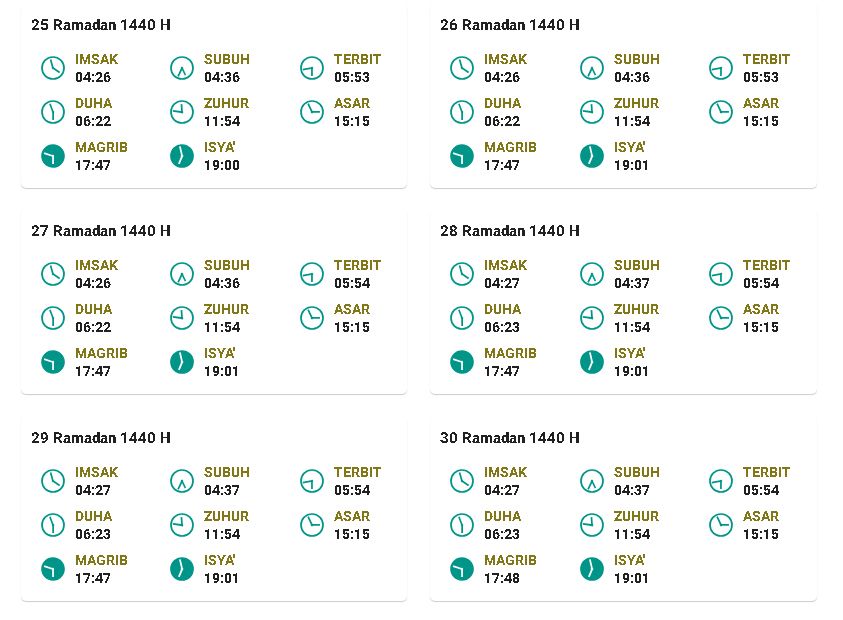Click the Terbit clock icon for 29 Ramadan
Viewport: 843px width, 620px height.
tap(312, 481)
